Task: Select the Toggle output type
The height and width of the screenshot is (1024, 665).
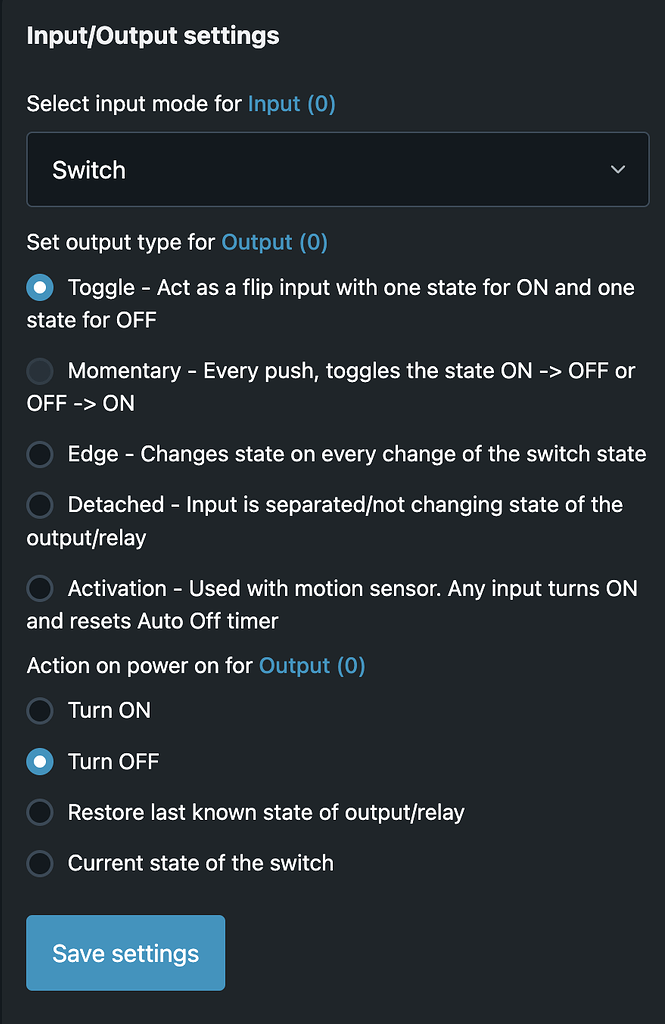Action: tap(39, 287)
